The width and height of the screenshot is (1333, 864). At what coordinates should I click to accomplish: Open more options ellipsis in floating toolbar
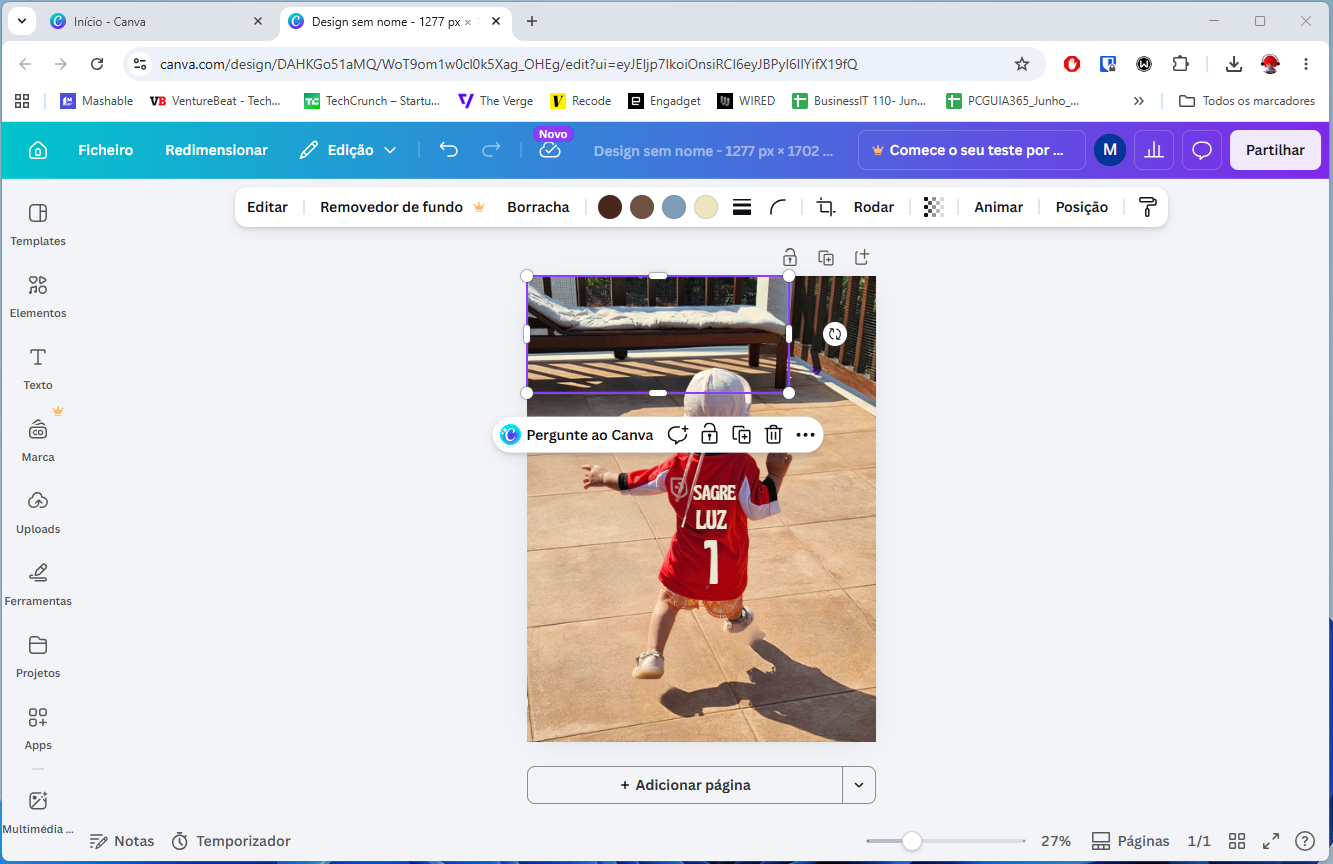coord(805,434)
